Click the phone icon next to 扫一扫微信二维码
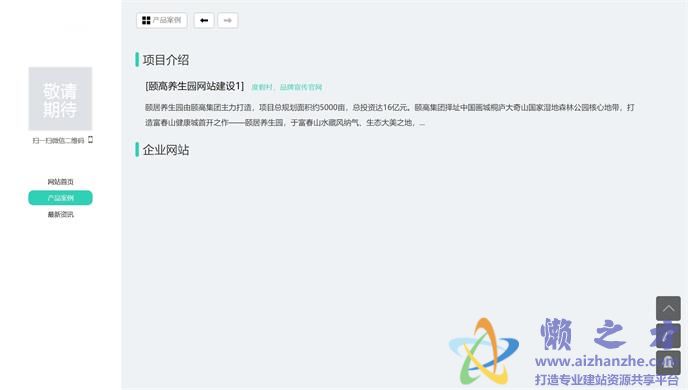Image resolution: width=688 pixels, height=390 pixels. (x=90, y=140)
